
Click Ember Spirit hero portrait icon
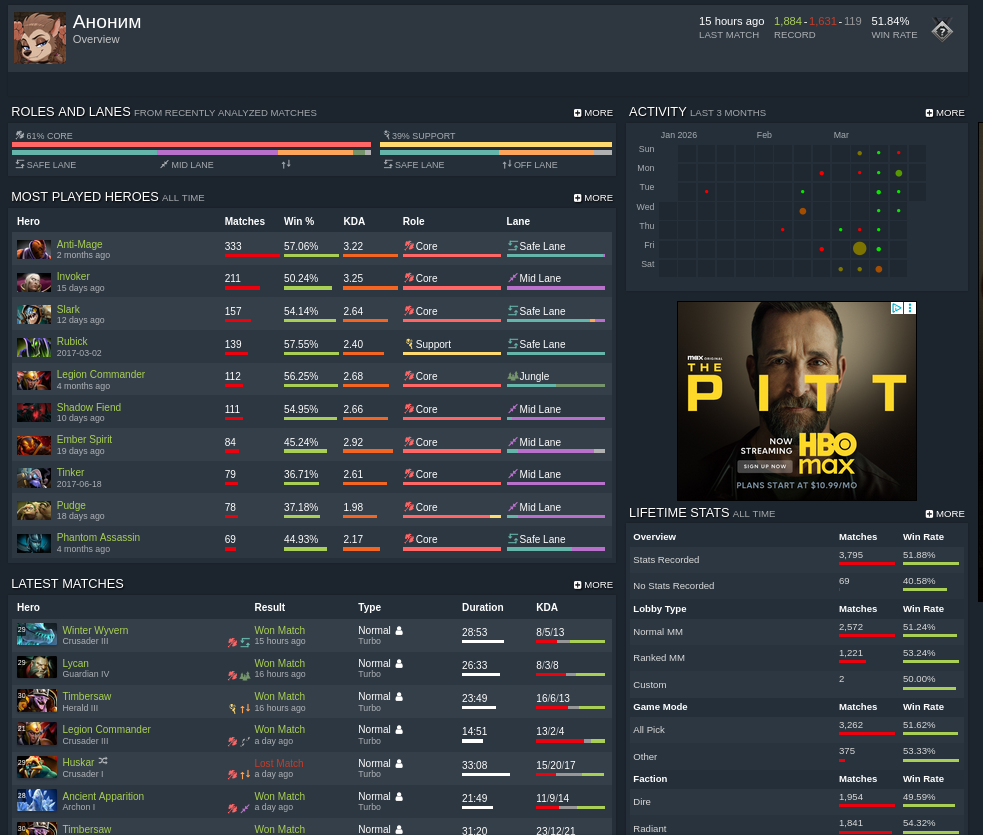click(34, 445)
